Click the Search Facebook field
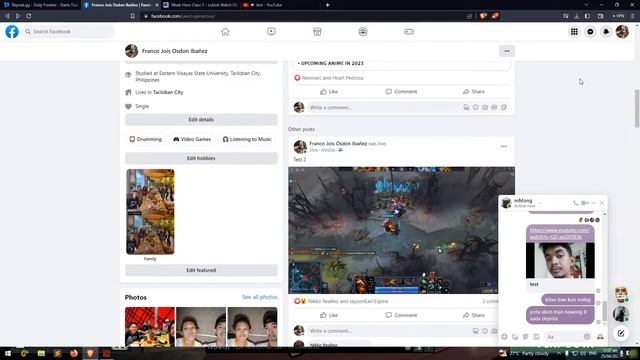Image resolution: width=640 pixels, height=360 pixels. coord(68,31)
